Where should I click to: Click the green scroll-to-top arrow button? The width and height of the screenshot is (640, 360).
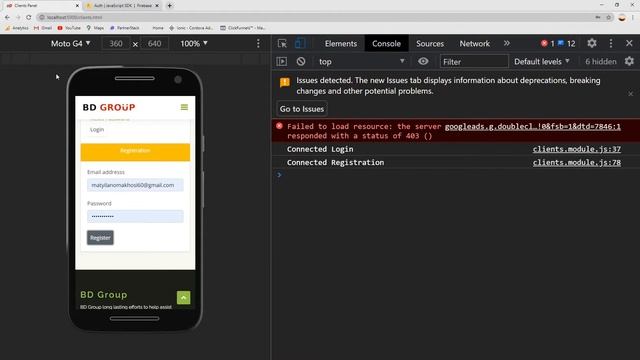click(183, 298)
